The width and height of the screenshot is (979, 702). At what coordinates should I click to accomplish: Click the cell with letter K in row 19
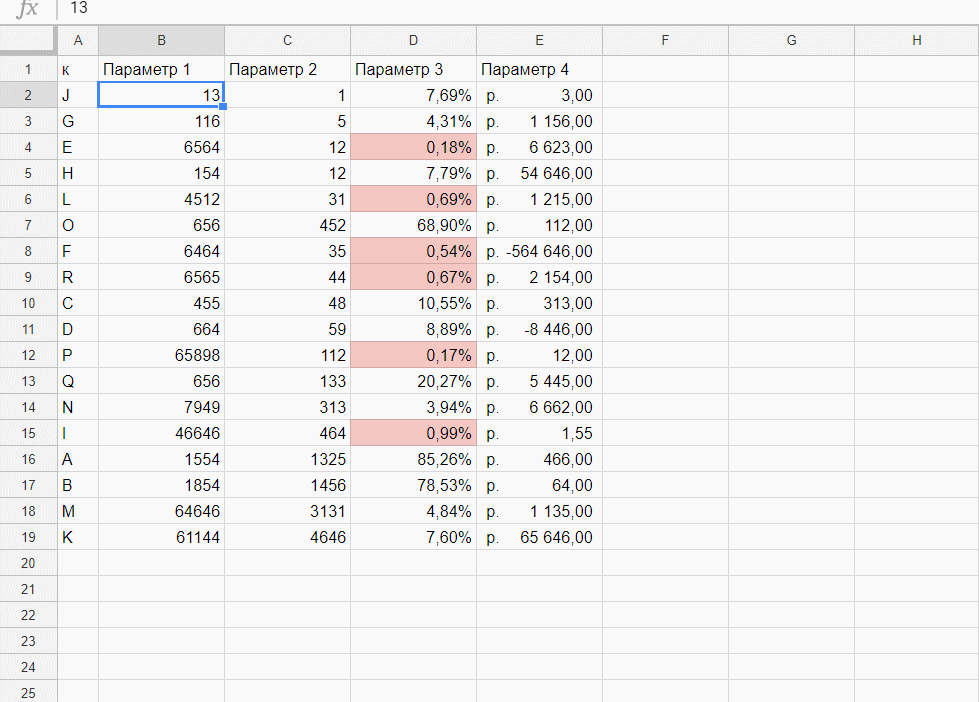(x=78, y=537)
